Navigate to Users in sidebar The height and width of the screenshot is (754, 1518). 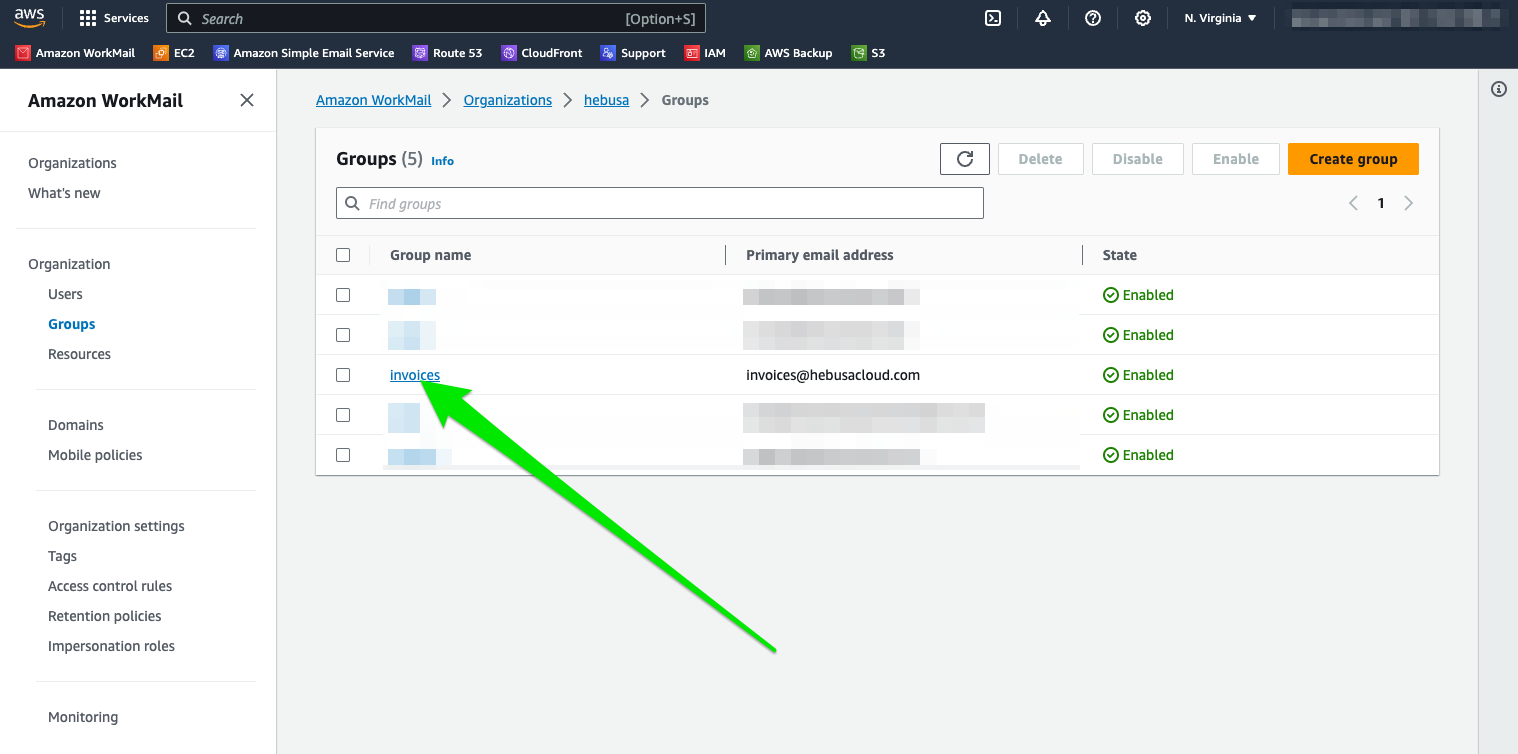[65, 294]
